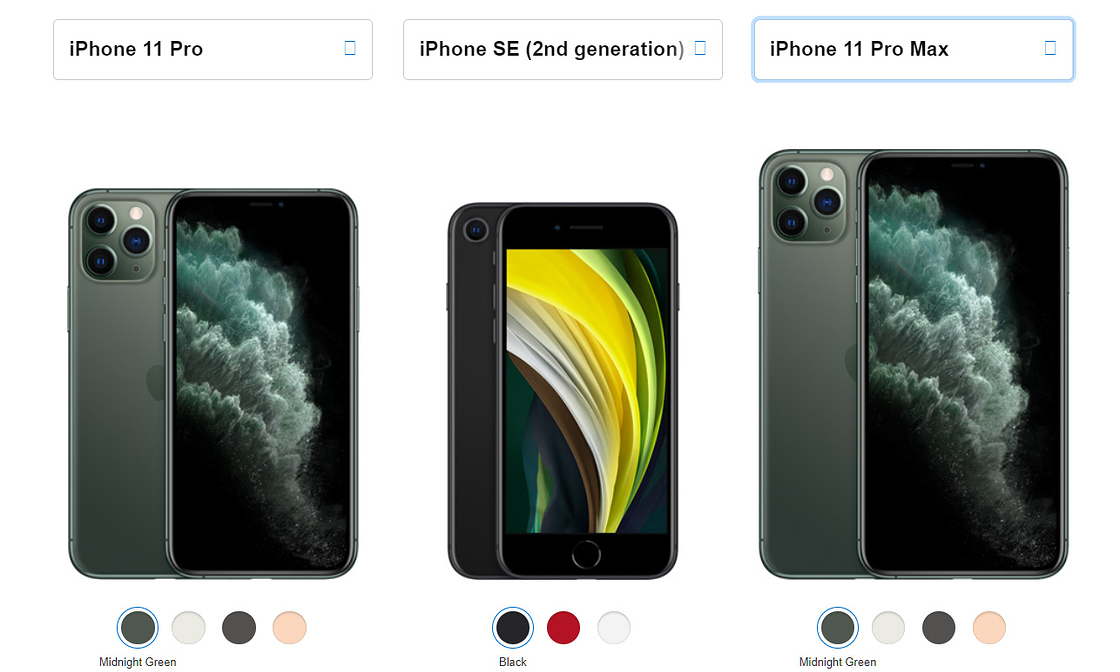Select Red swatch for iPhone SE
The image size is (1120, 672).
[564, 628]
